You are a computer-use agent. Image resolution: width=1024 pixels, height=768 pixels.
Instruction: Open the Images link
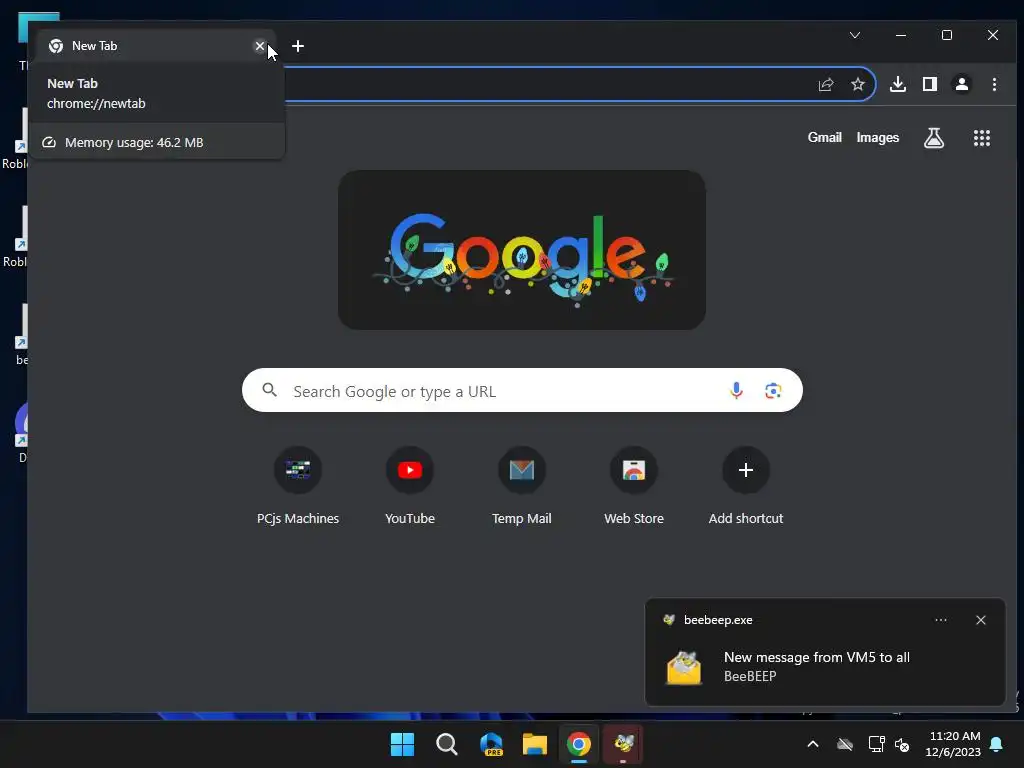[878, 137]
